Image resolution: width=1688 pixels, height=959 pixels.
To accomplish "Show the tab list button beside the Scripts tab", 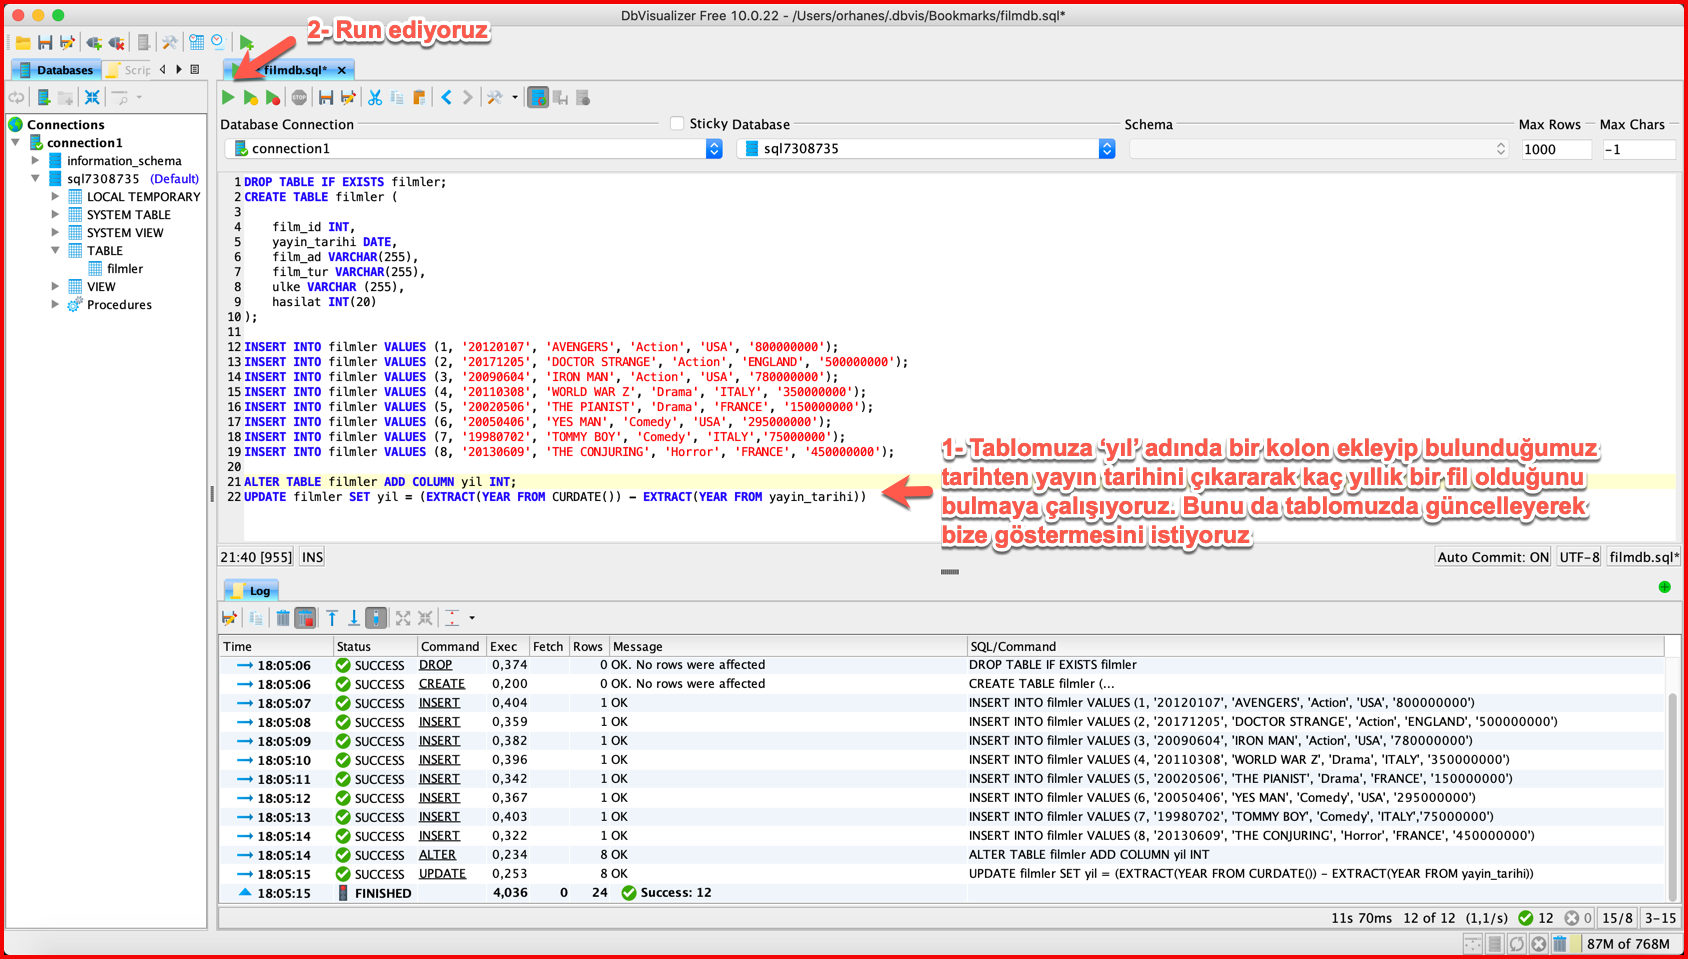I will point(195,70).
